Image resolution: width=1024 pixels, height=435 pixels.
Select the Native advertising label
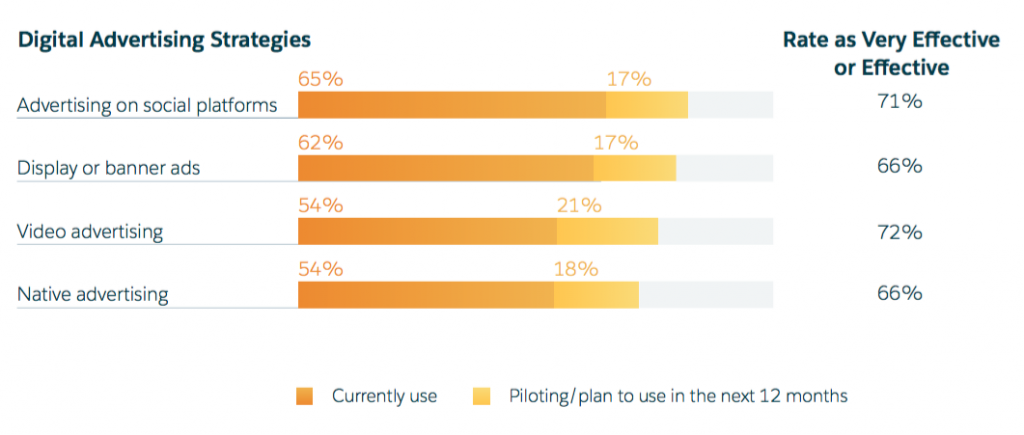point(93,295)
